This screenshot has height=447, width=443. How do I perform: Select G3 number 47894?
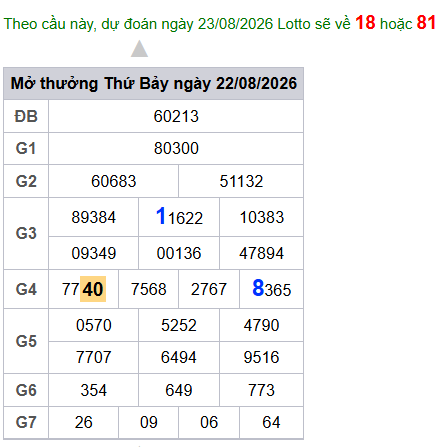pyautogui.click(x=261, y=253)
